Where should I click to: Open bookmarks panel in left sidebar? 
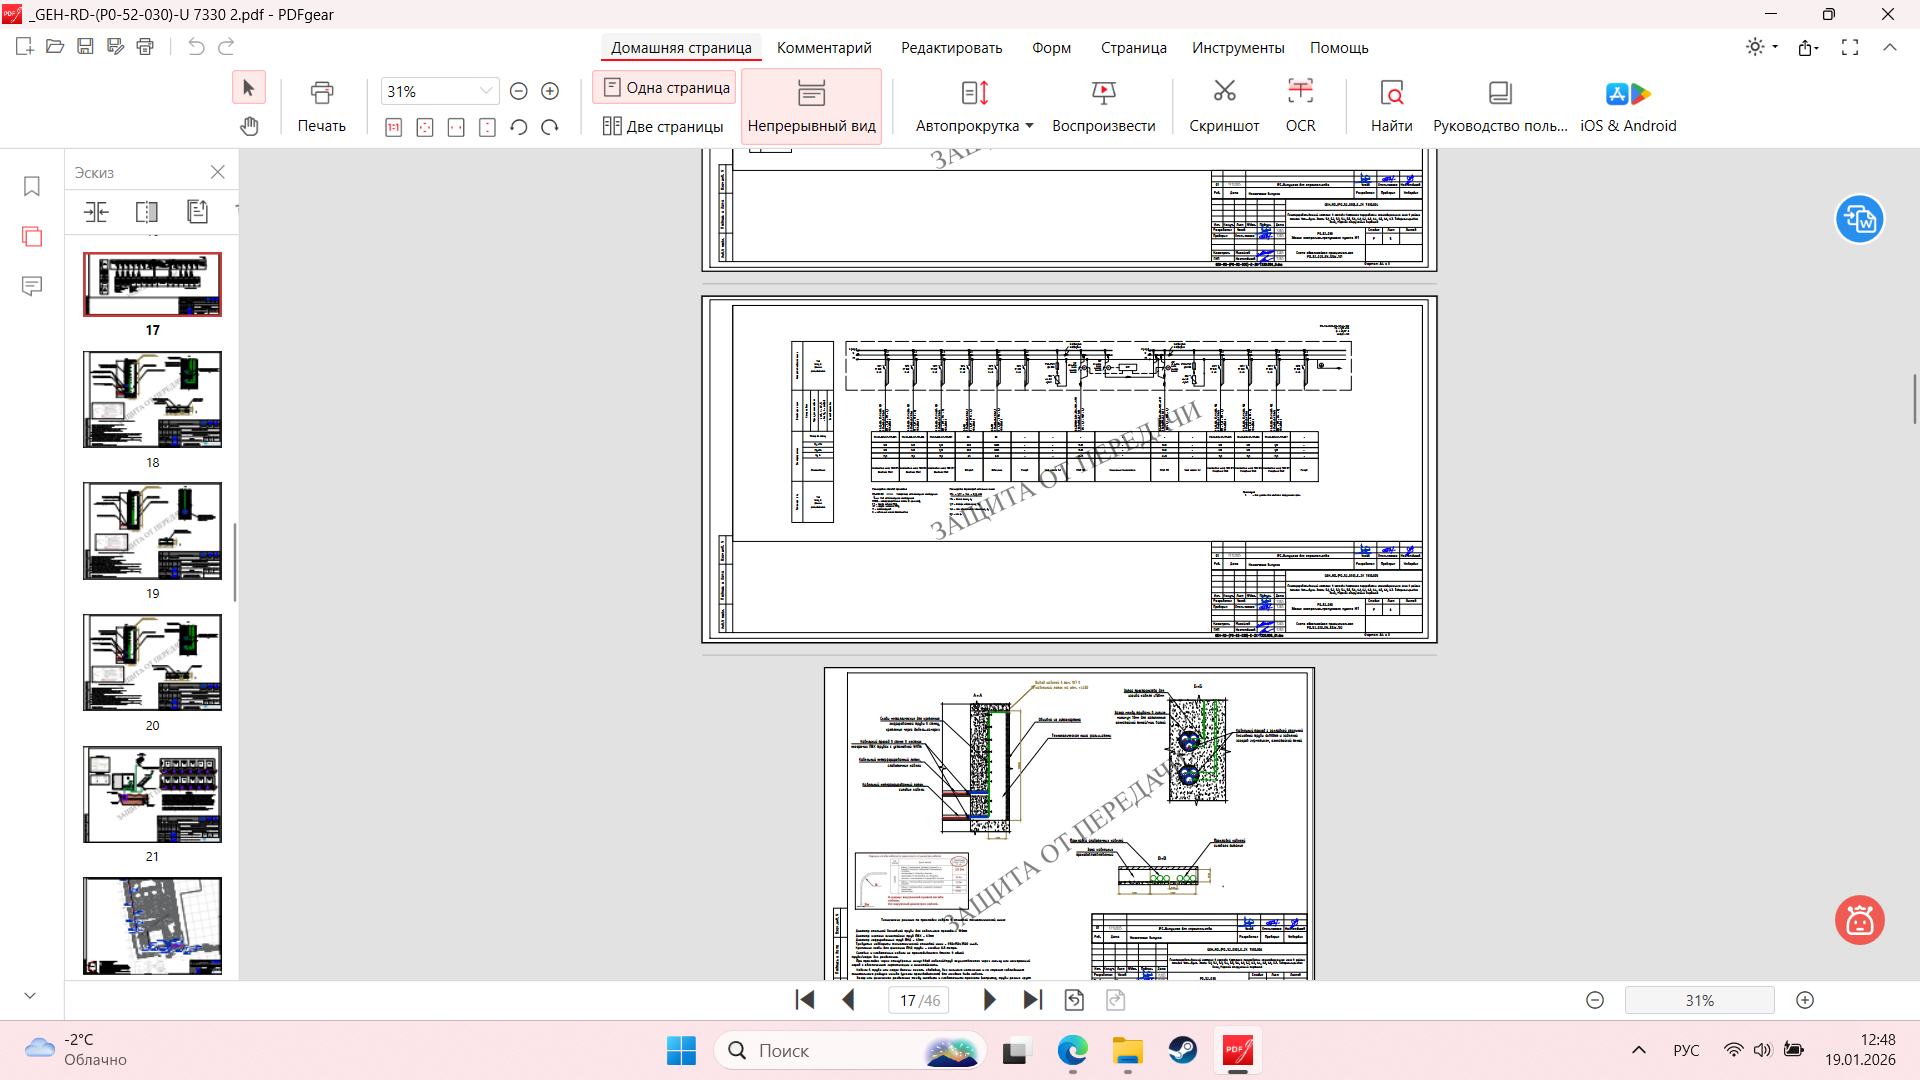[x=32, y=187]
